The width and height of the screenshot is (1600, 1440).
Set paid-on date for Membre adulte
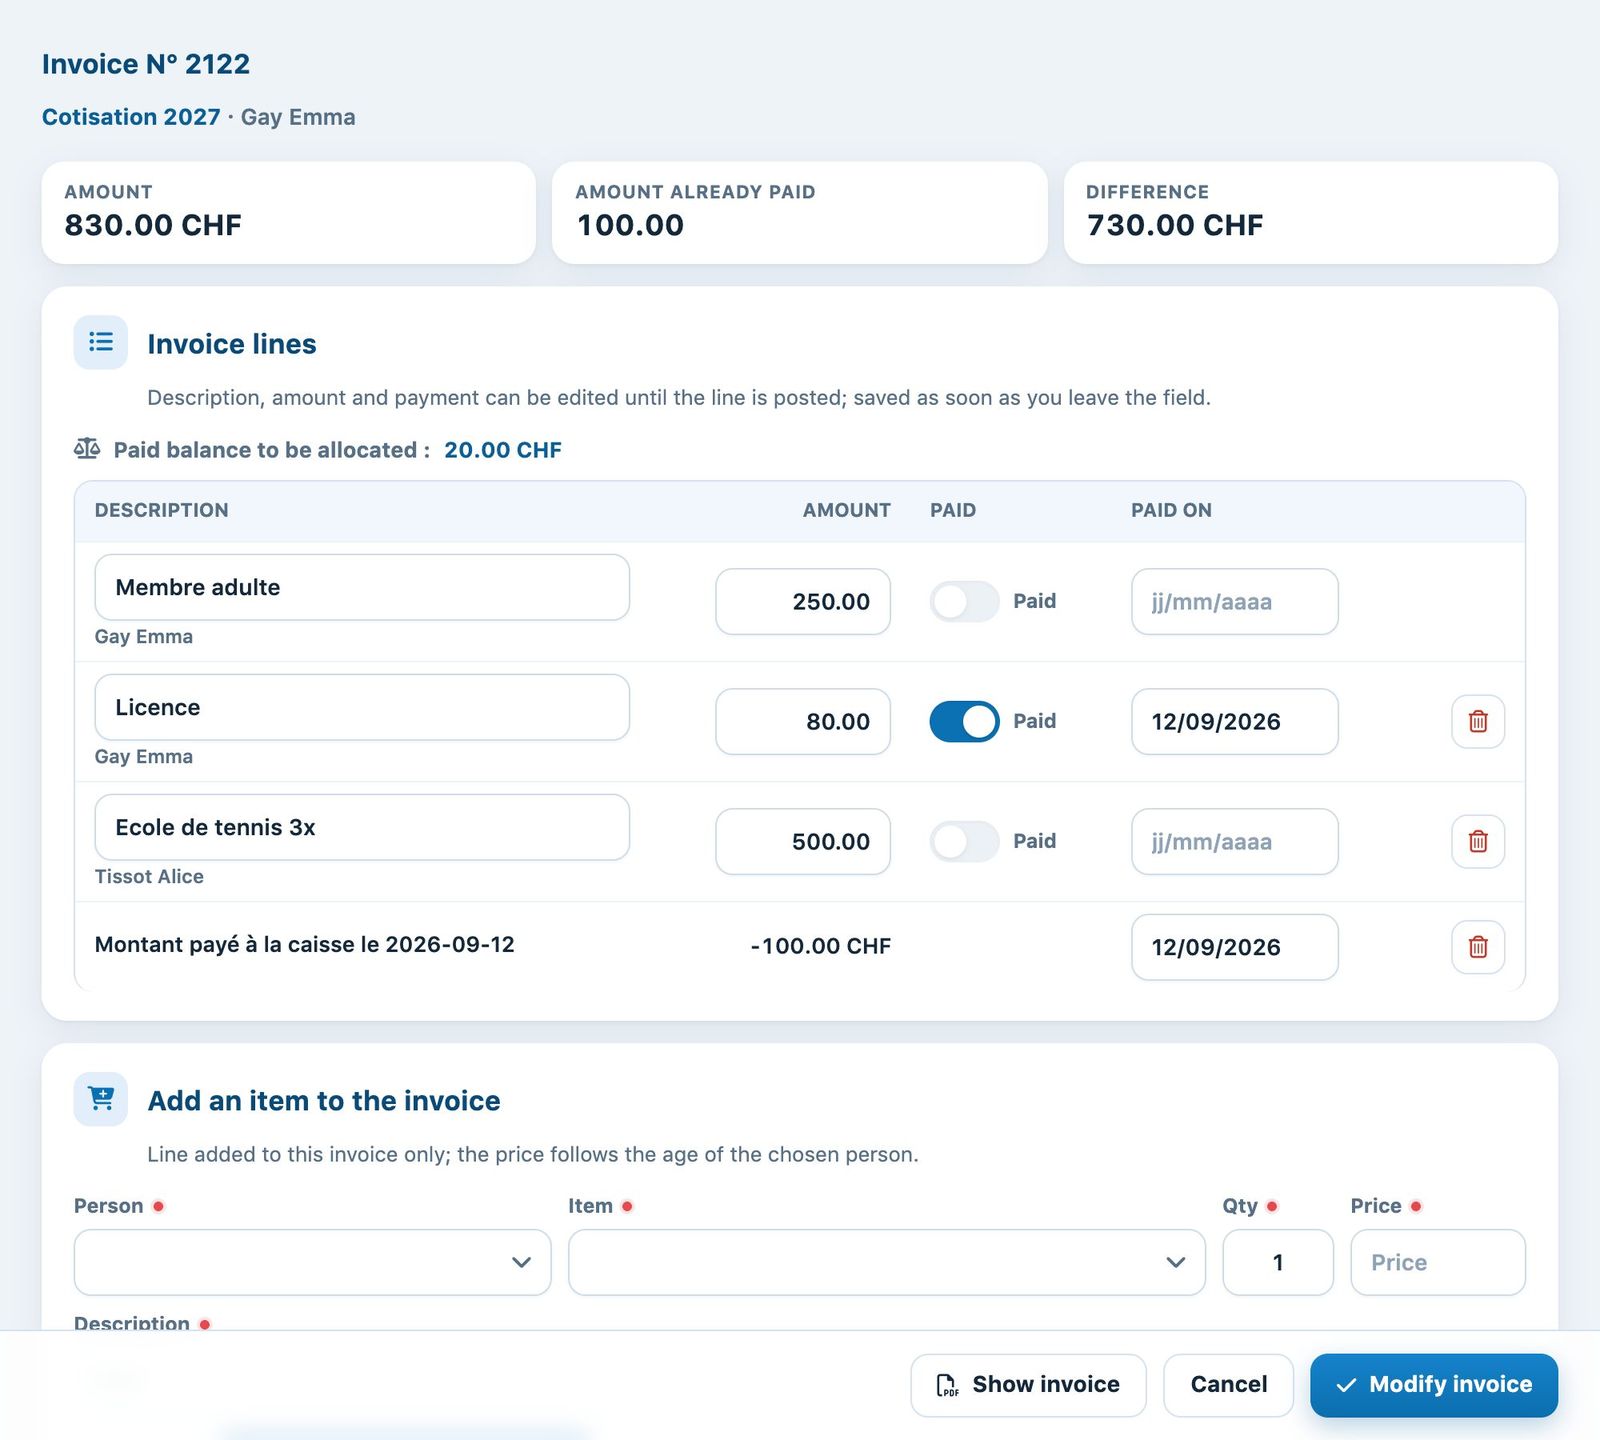coord(1234,601)
